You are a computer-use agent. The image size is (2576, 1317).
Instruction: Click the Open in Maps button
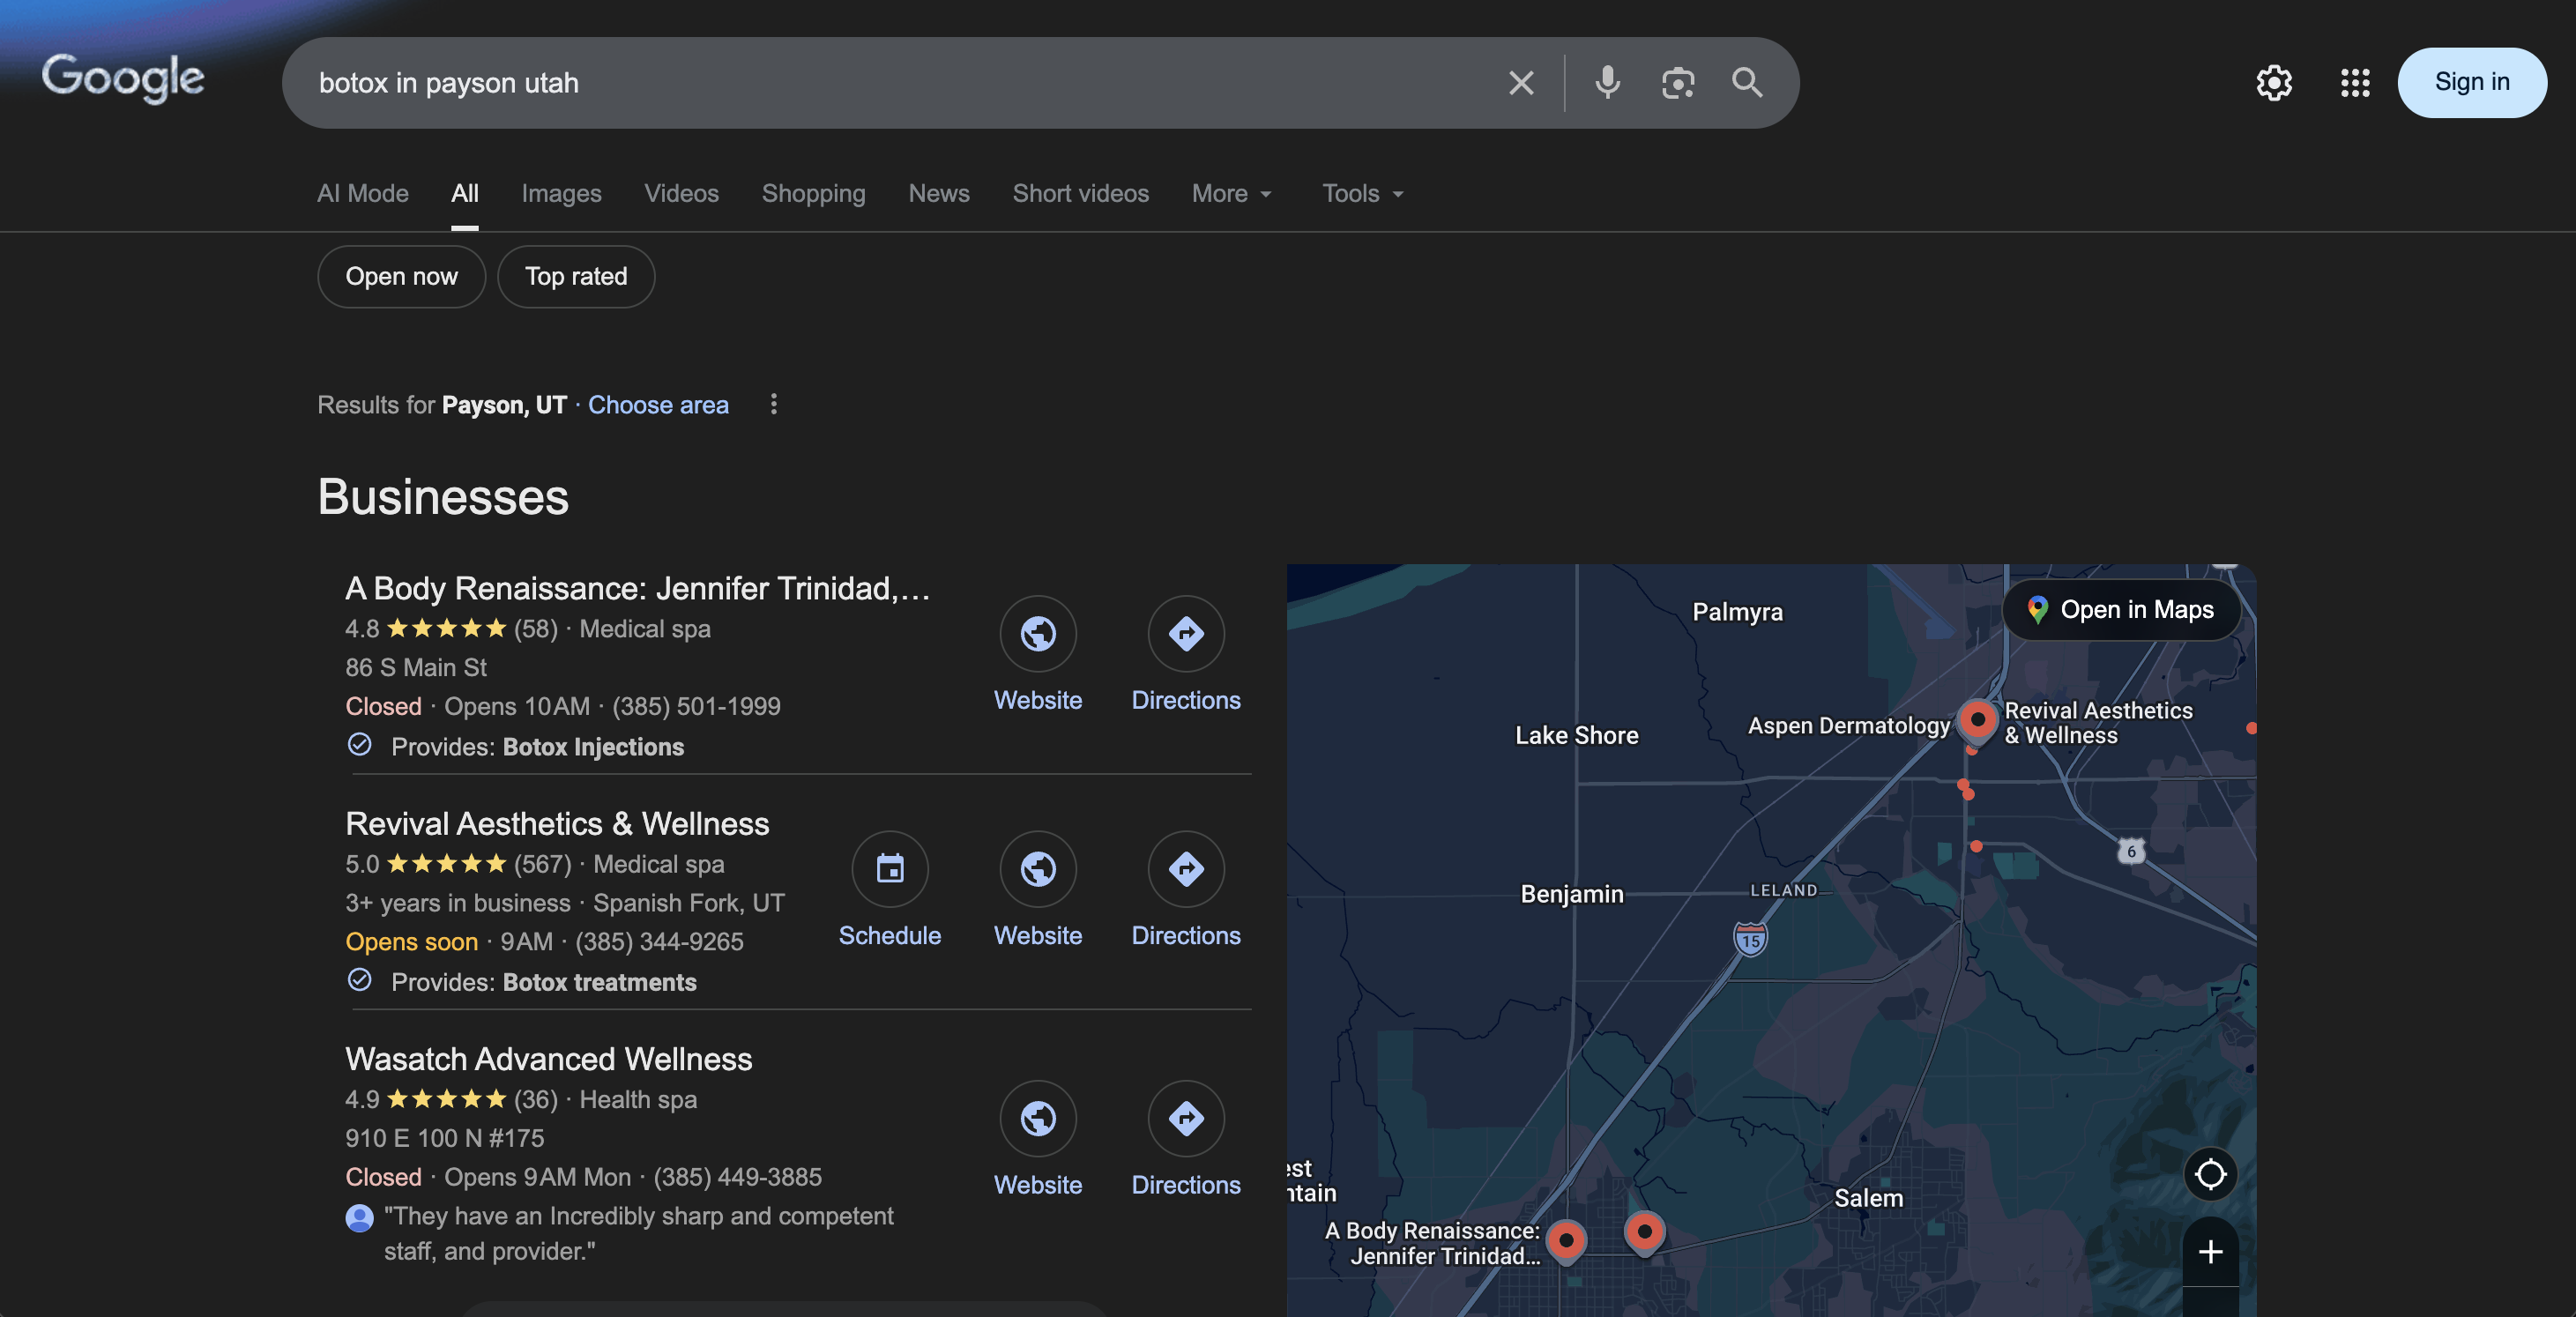[2120, 610]
